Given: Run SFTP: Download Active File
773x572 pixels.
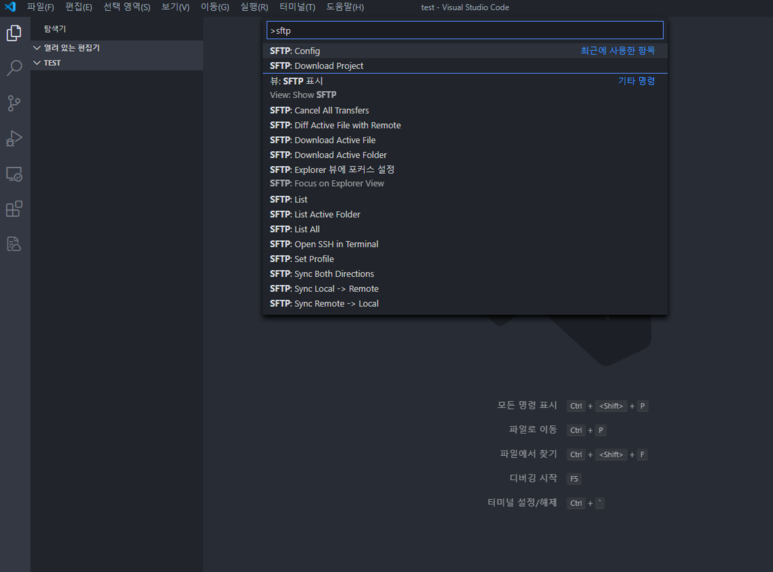Looking at the screenshot, I should point(465,140).
